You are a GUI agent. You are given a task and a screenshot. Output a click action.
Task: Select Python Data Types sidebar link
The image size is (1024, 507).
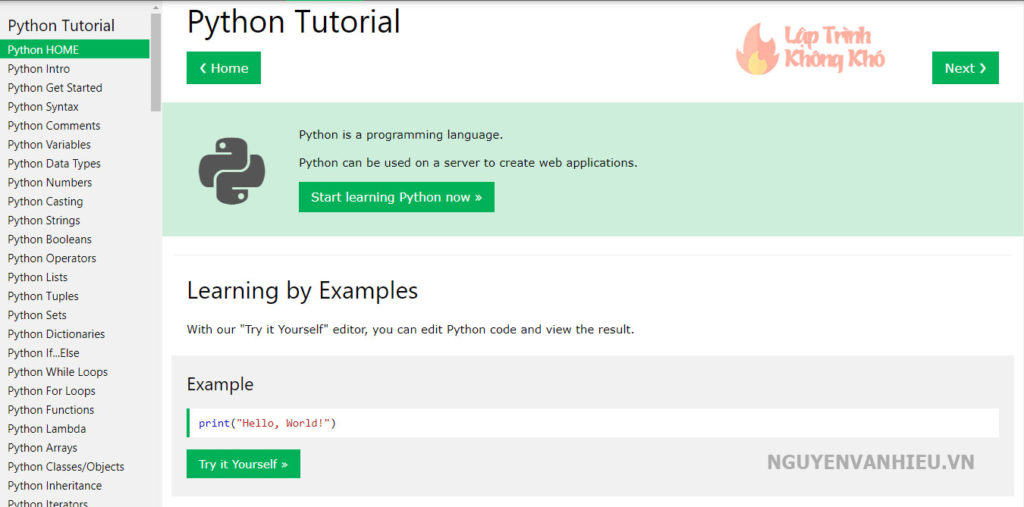click(54, 164)
